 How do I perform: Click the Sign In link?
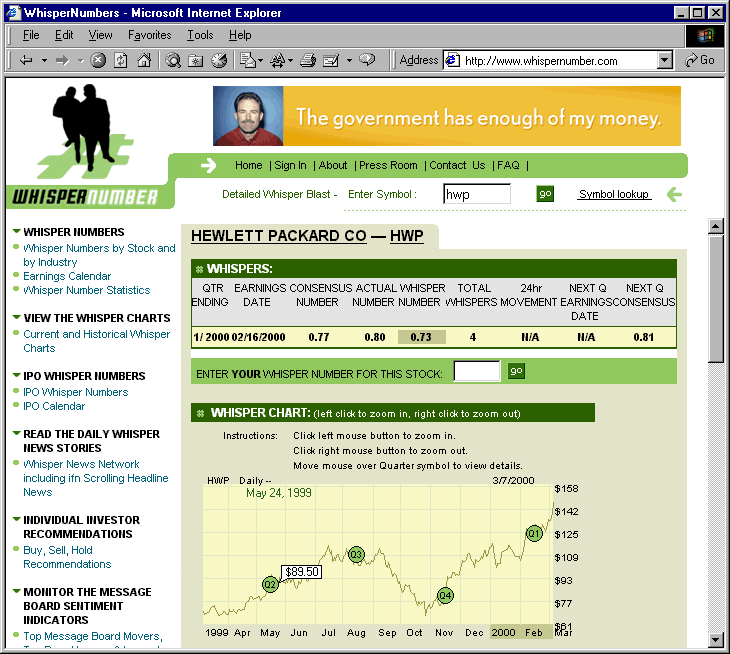point(291,165)
